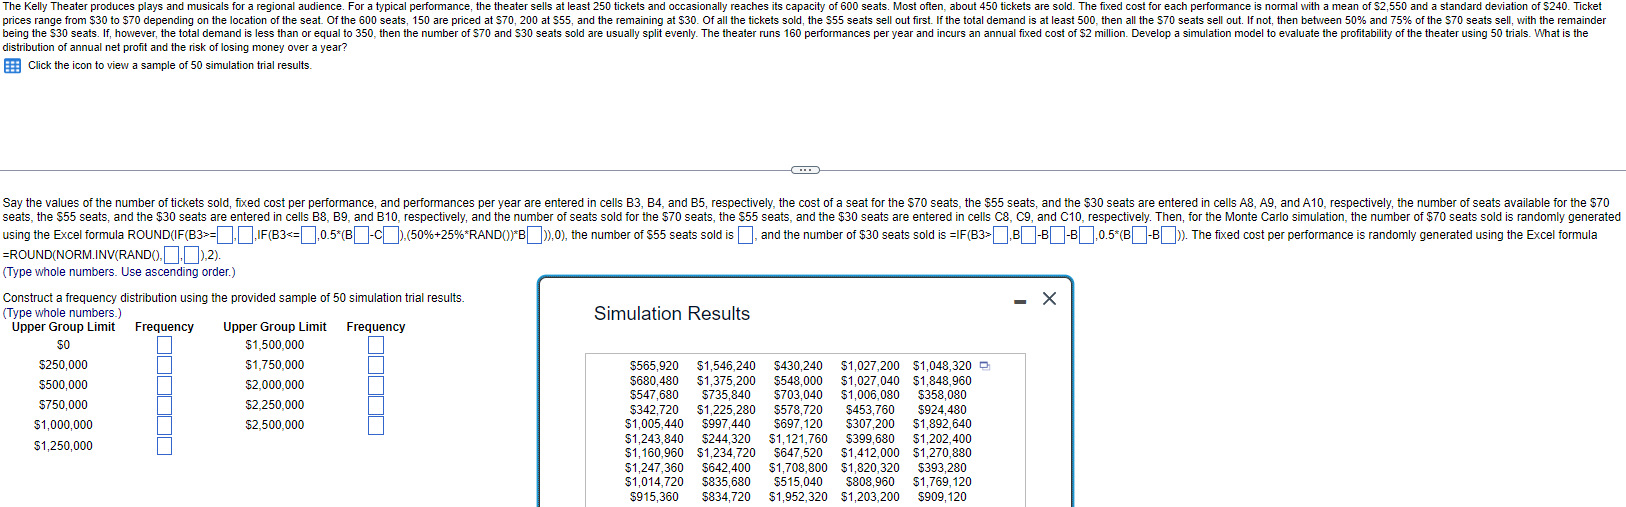The width and height of the screenshot is (1626, 507).
Task: Select the $342,720 simulation value
Action: pyautogui.click(x=654, y=410)
